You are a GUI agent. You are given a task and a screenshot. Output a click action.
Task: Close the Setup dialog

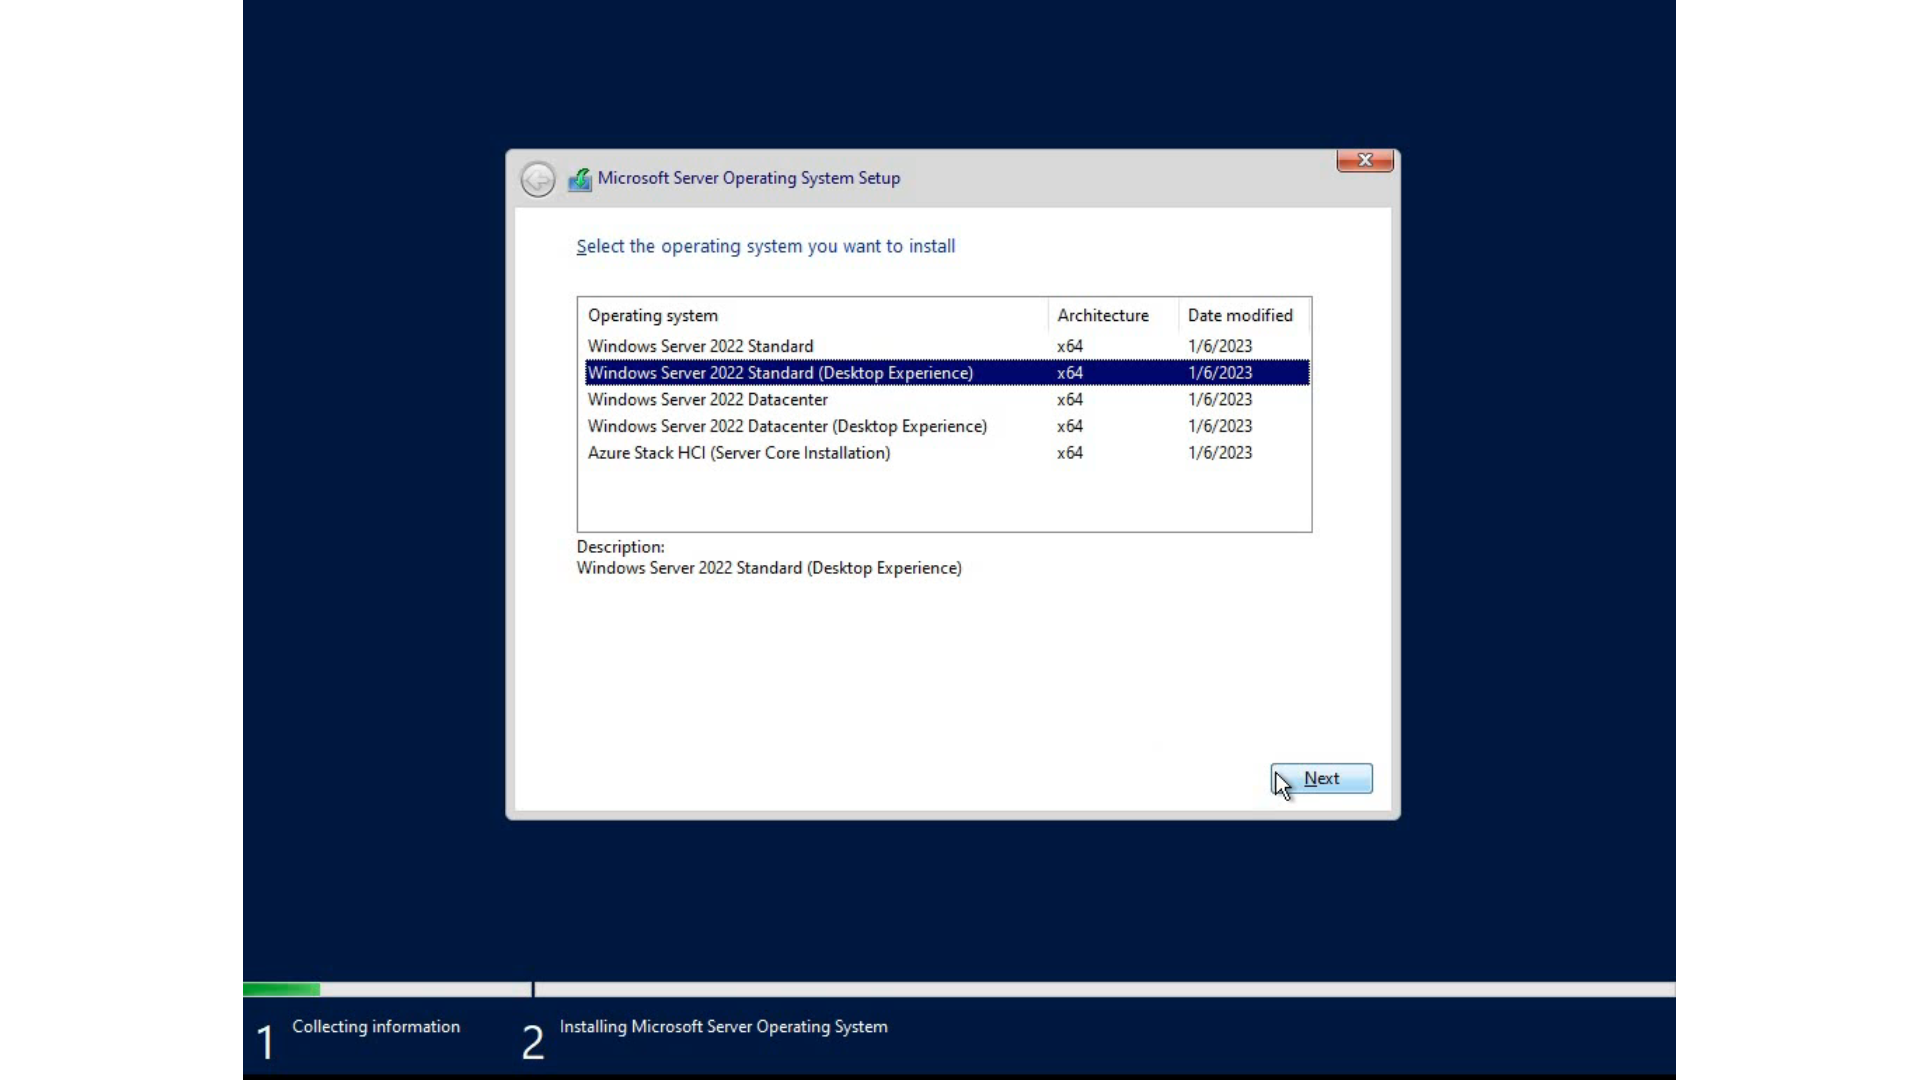[x=1365, y=160]
